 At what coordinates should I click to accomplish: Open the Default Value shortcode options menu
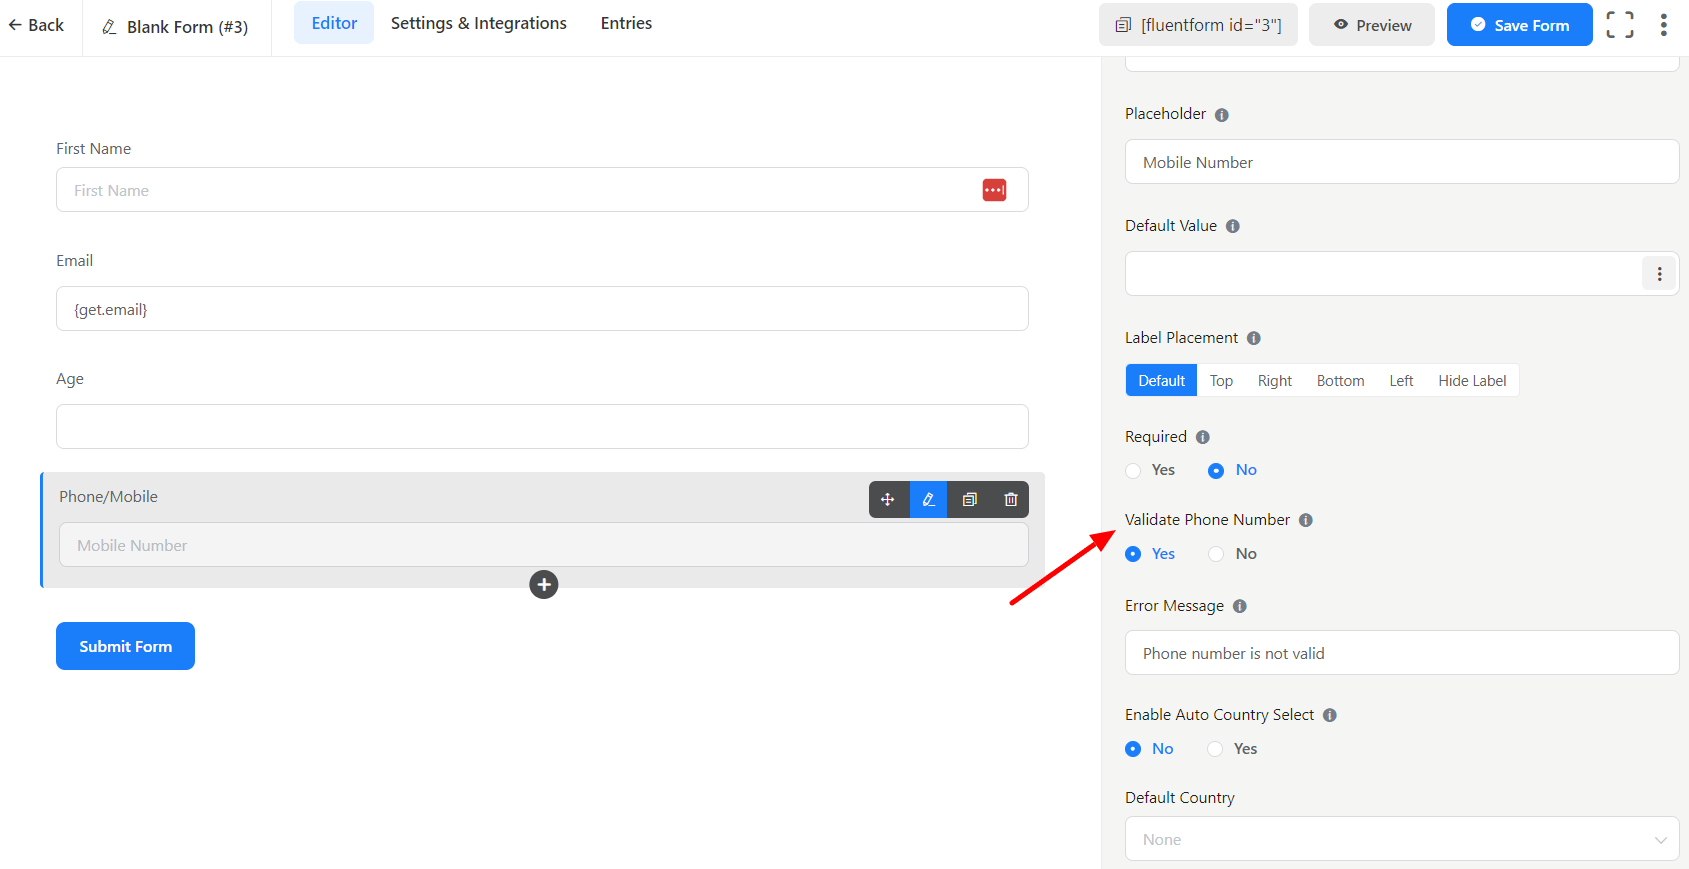1658,274
